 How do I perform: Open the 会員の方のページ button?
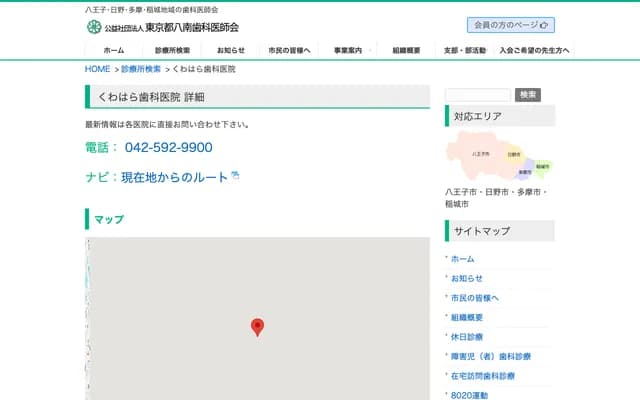[510, 25]
